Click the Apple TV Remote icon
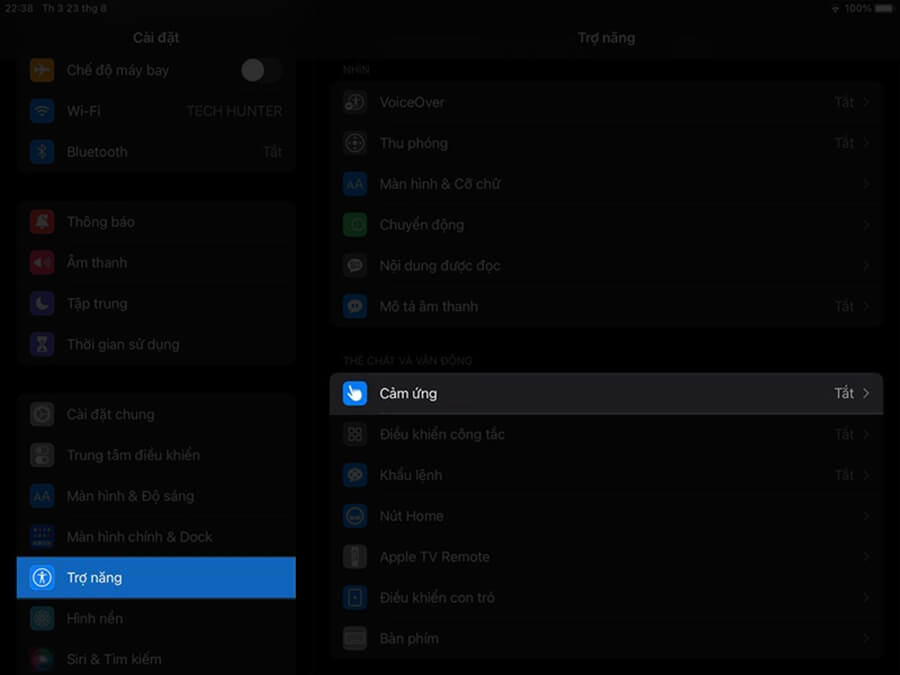 click(355, 557)
